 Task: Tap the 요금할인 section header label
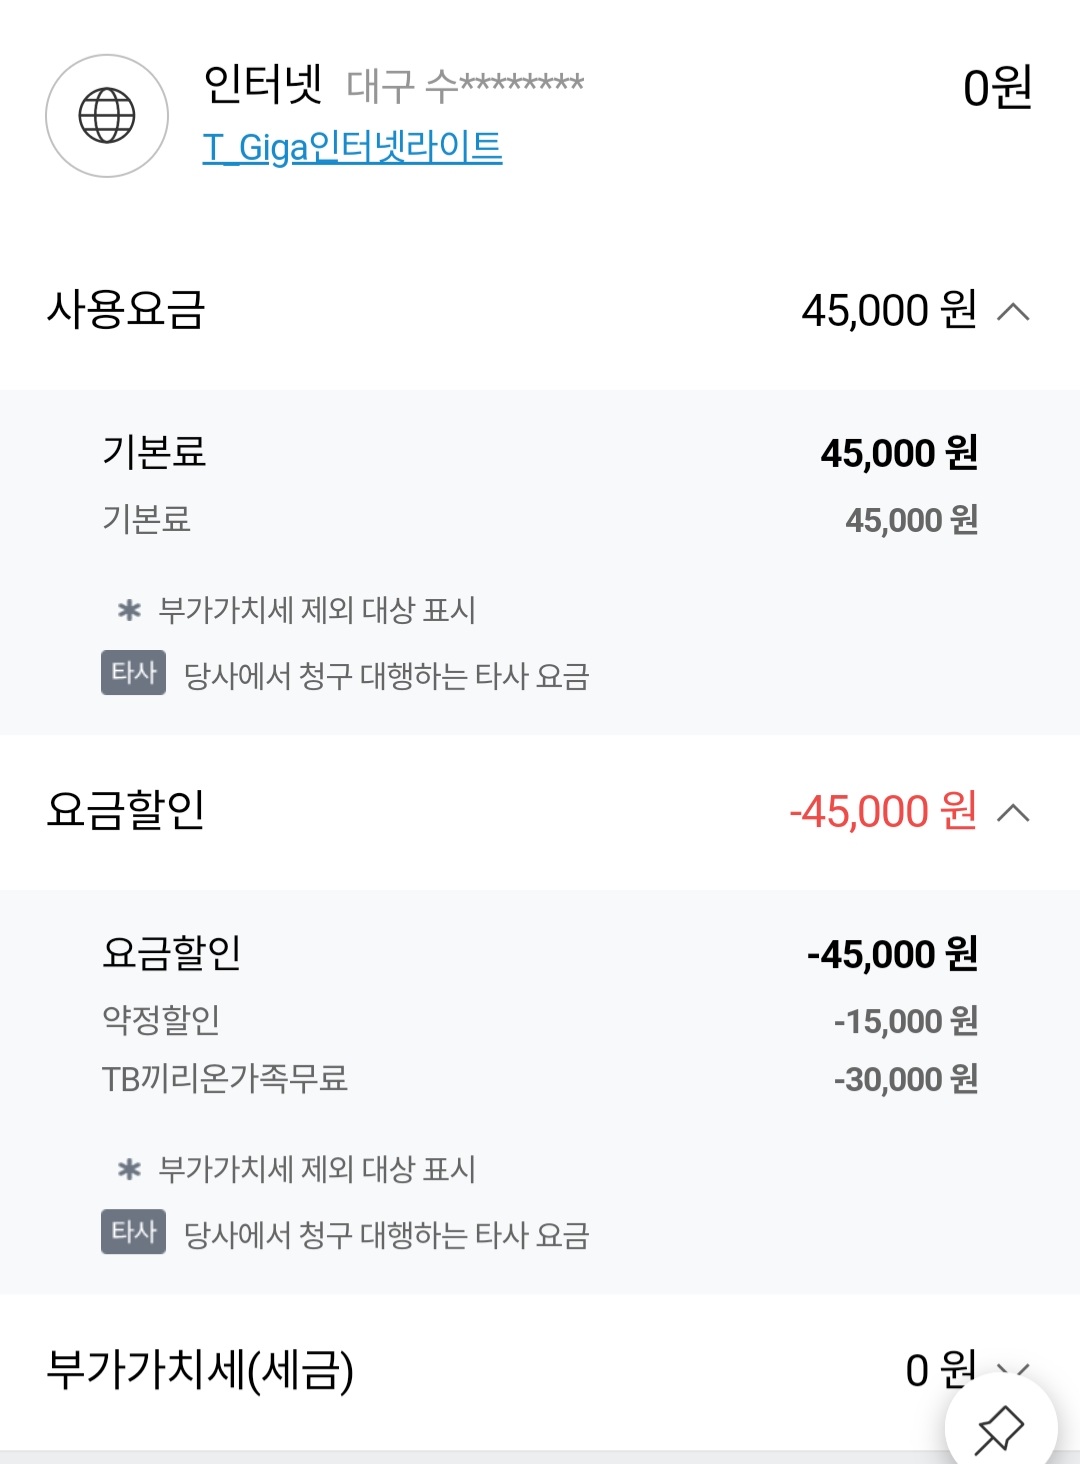(126, 810)
